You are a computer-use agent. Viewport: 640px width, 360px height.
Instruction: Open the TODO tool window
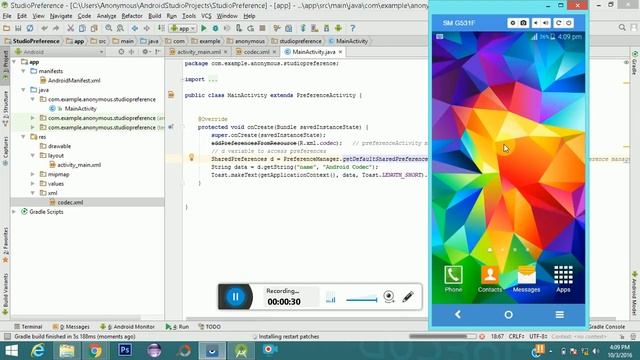(x=209, y=327)
